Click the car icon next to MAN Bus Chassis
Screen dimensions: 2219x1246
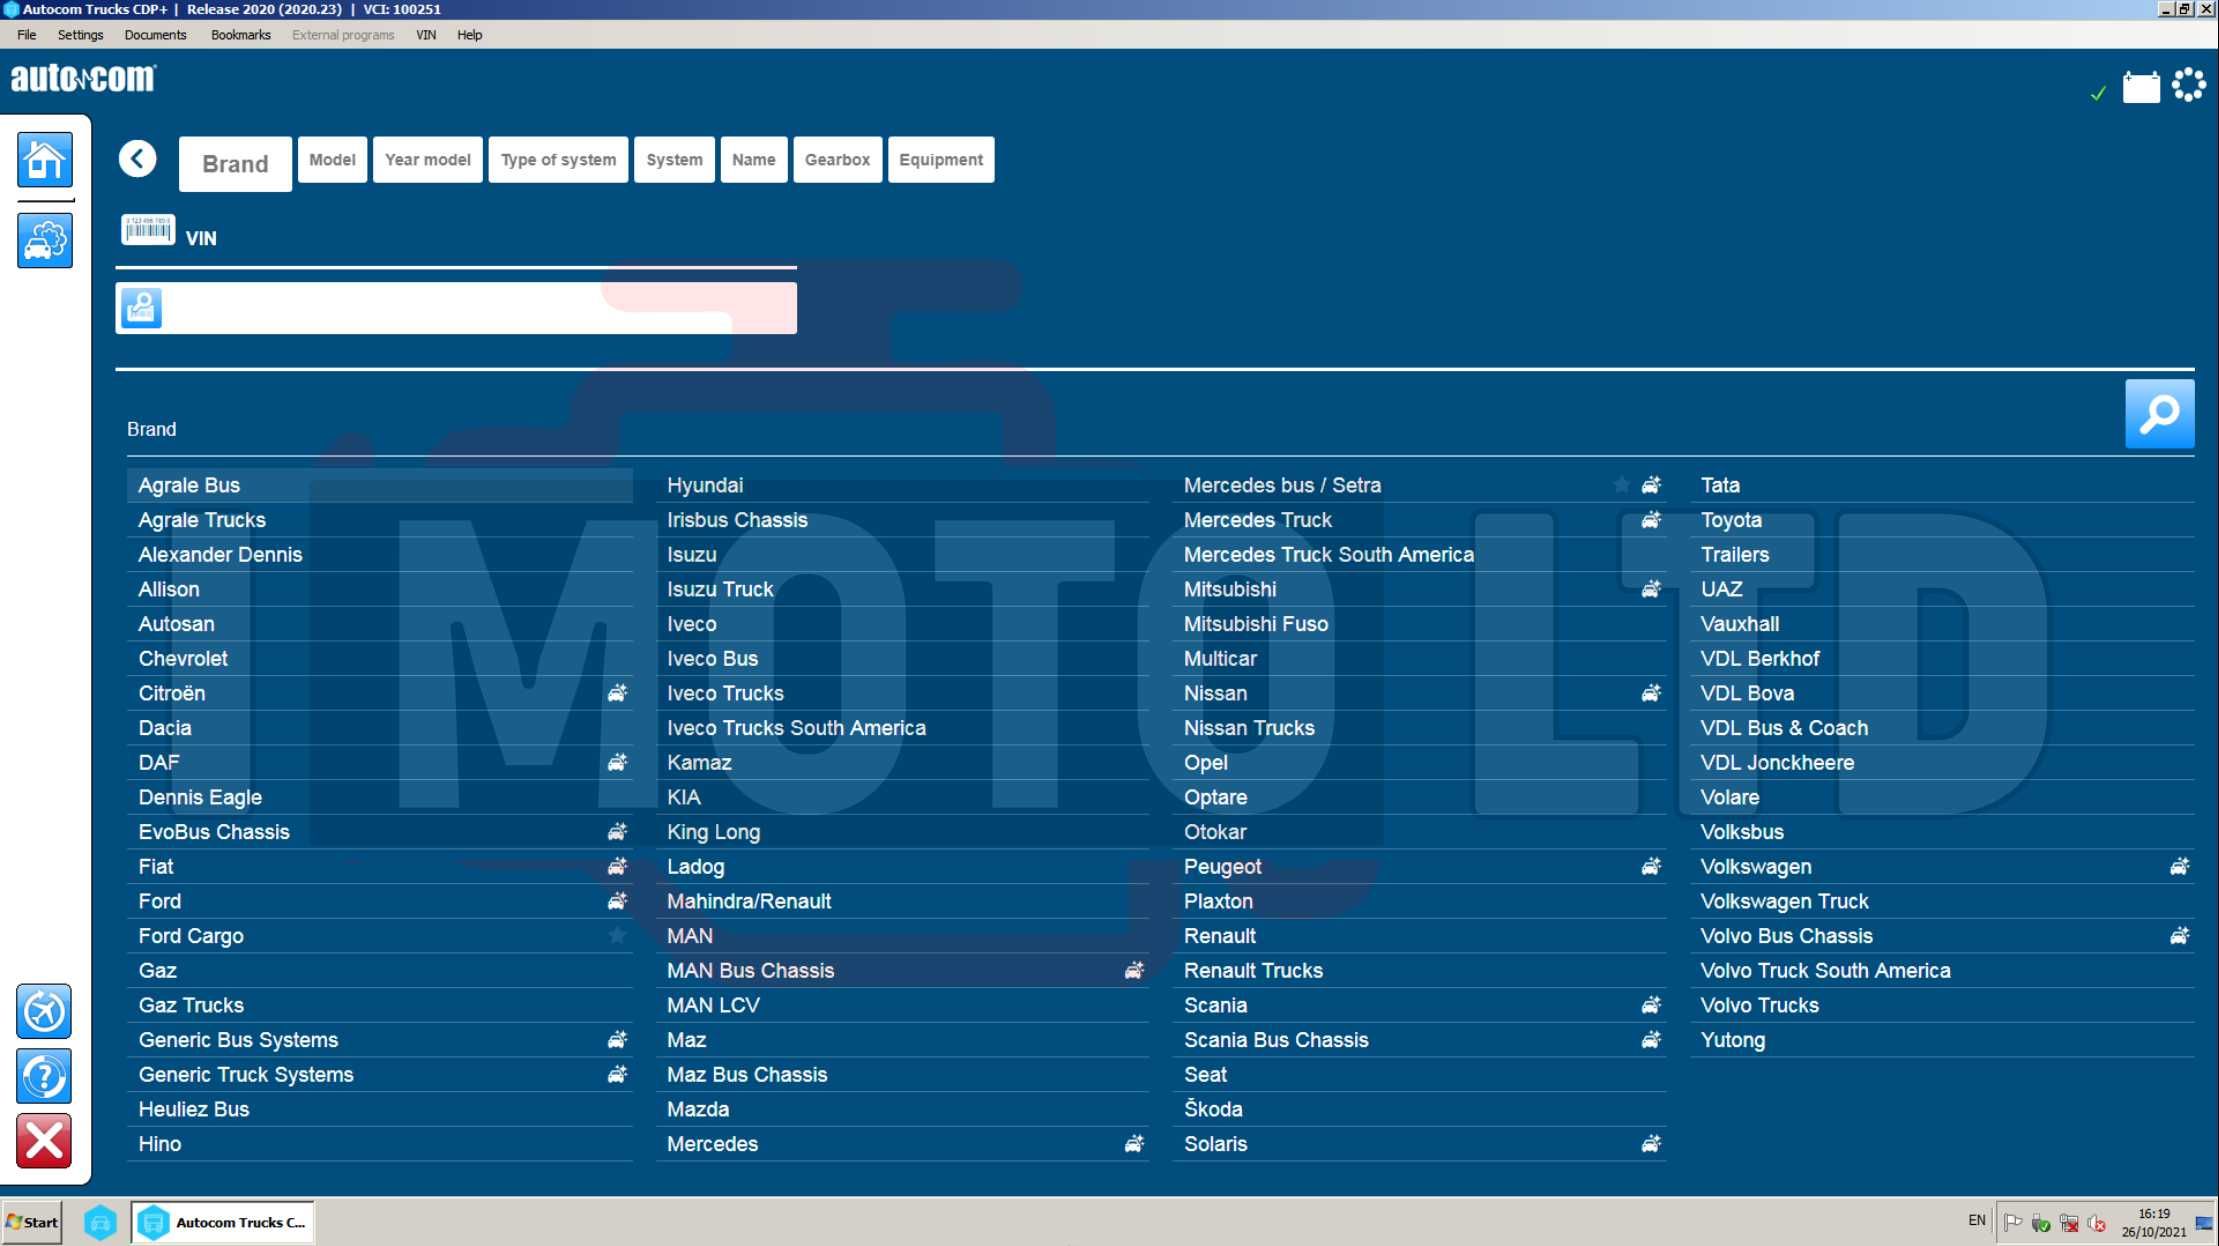(1134, 970)
